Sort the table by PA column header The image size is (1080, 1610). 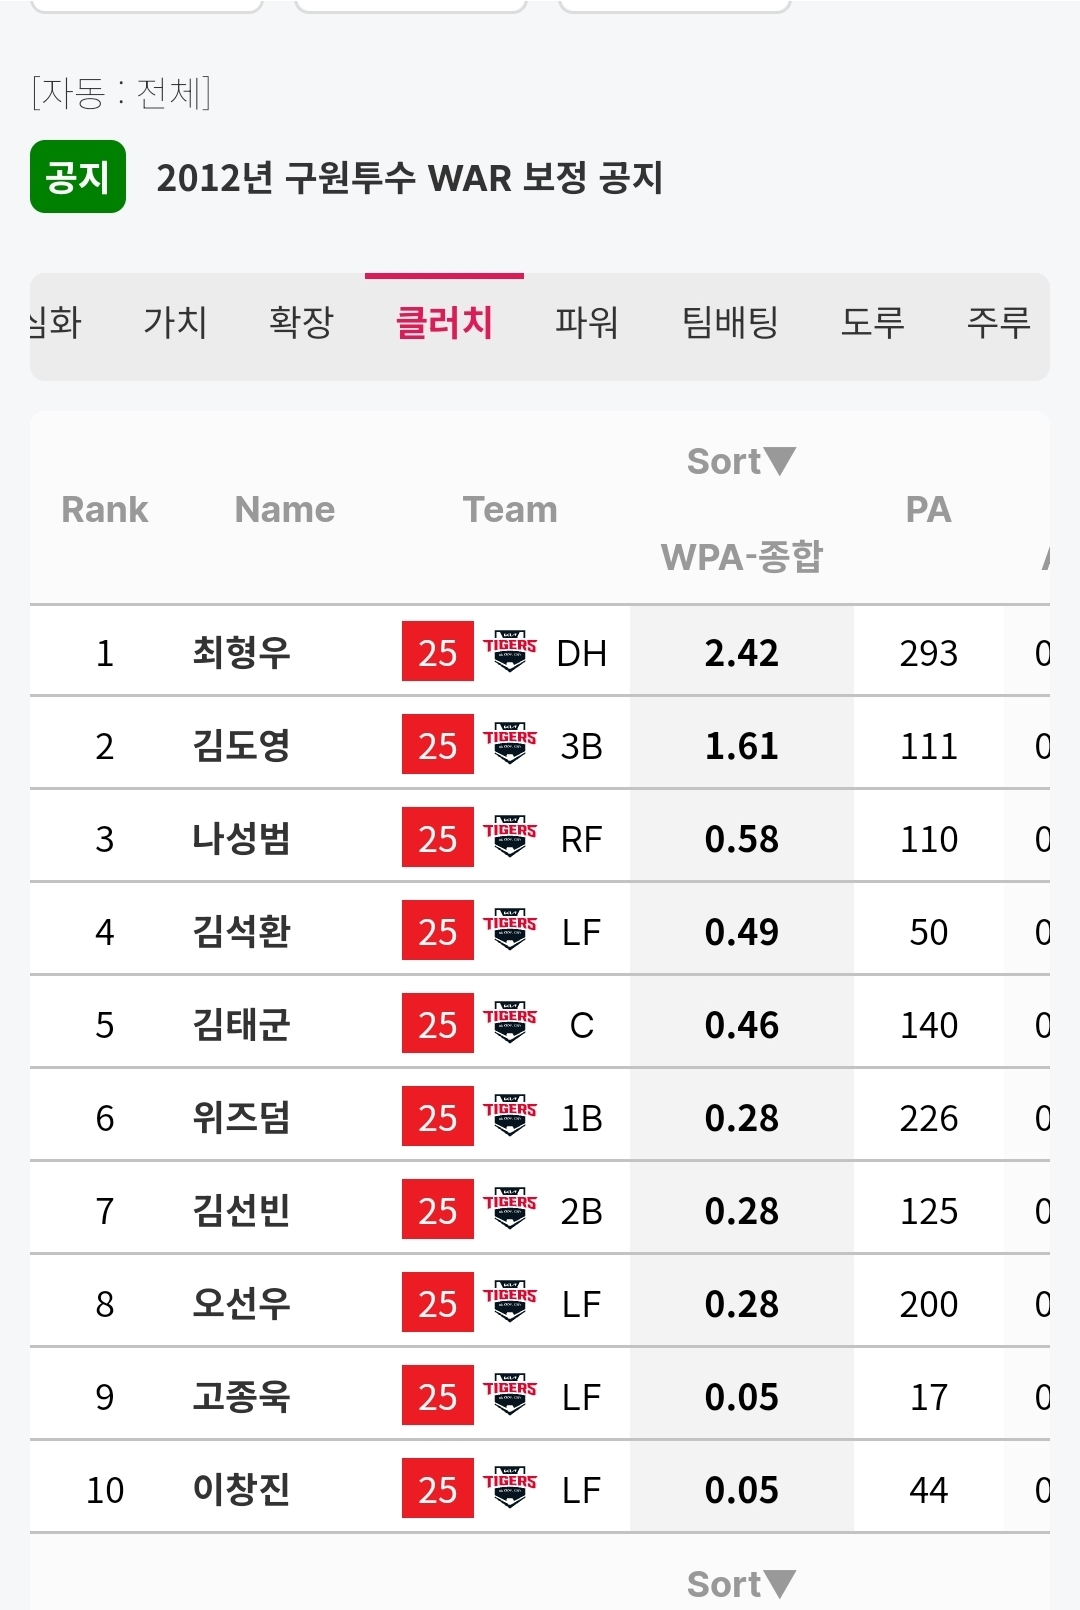(928, 509)
